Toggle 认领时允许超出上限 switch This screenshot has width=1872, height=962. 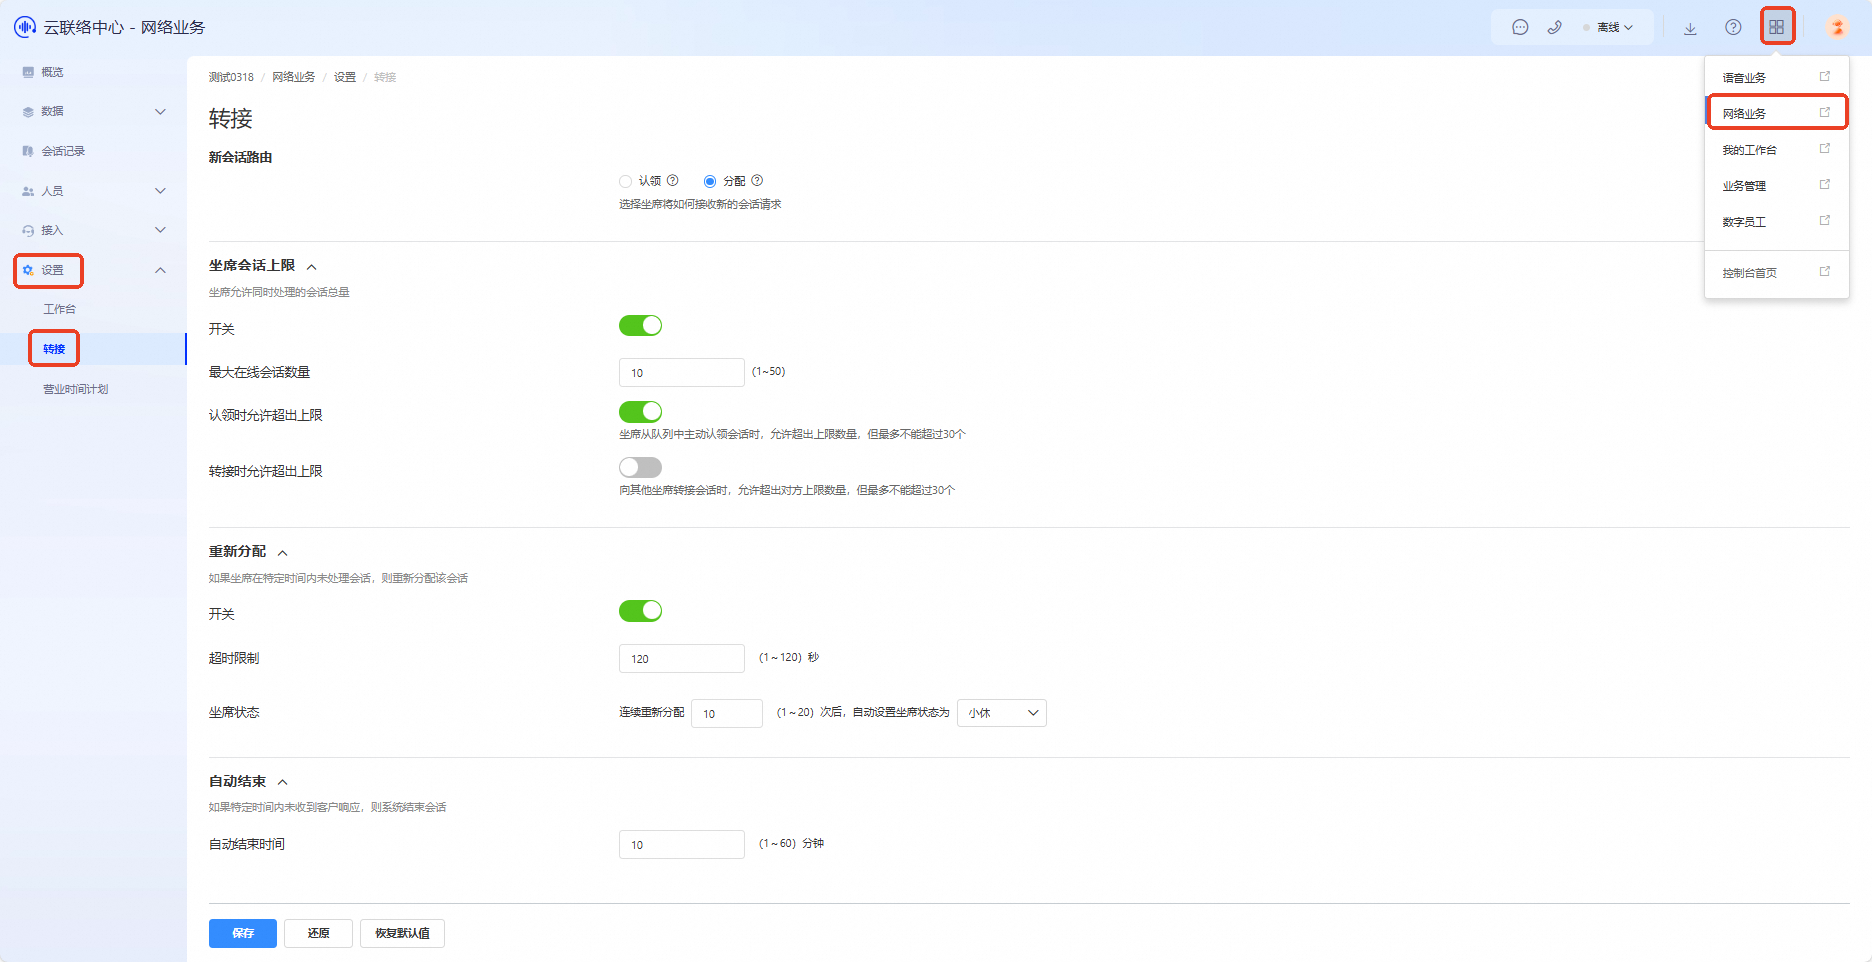641,412
